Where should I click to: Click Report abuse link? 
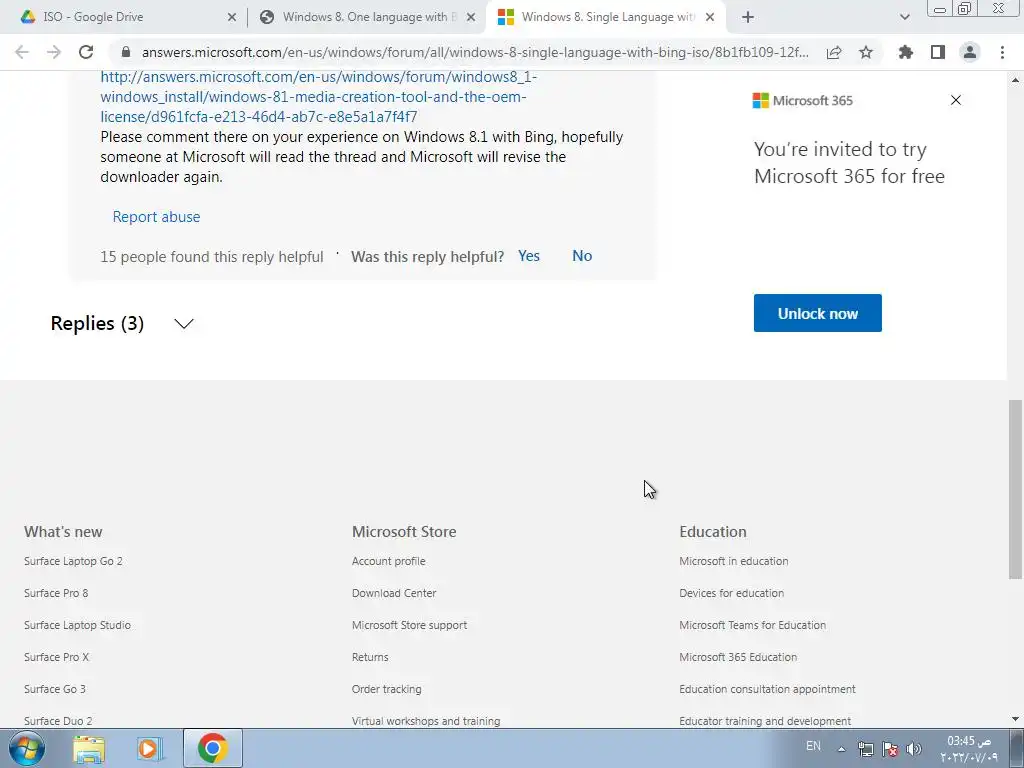(156, 217)
